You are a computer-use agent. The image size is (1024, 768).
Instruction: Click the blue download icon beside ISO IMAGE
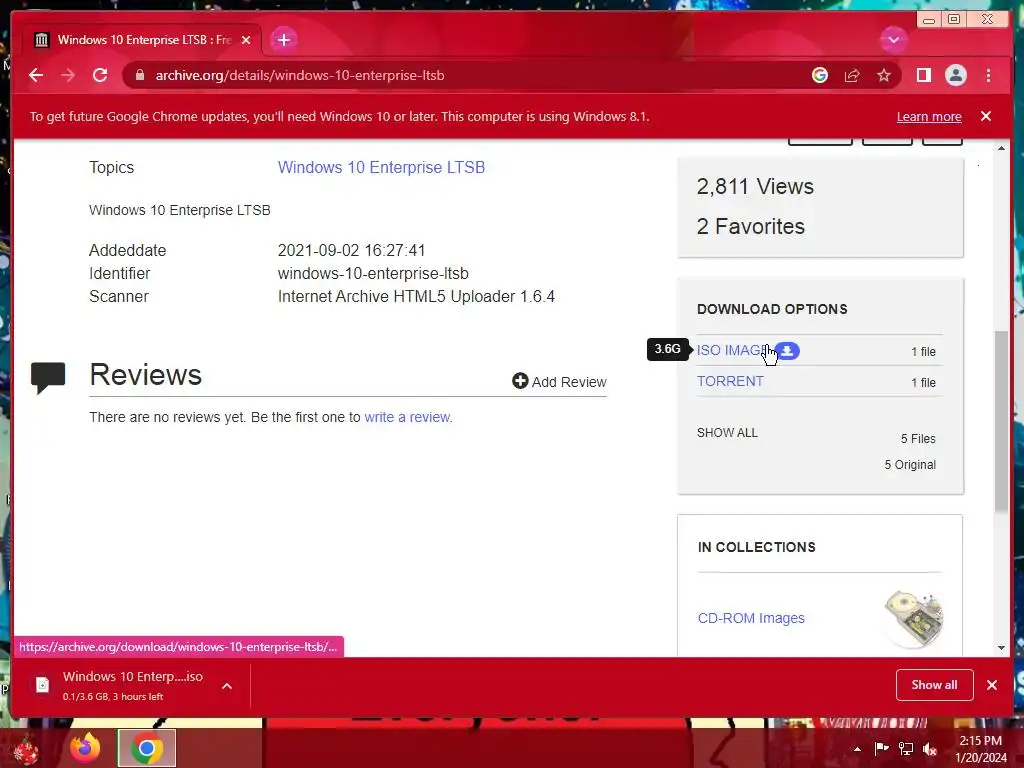788,351
